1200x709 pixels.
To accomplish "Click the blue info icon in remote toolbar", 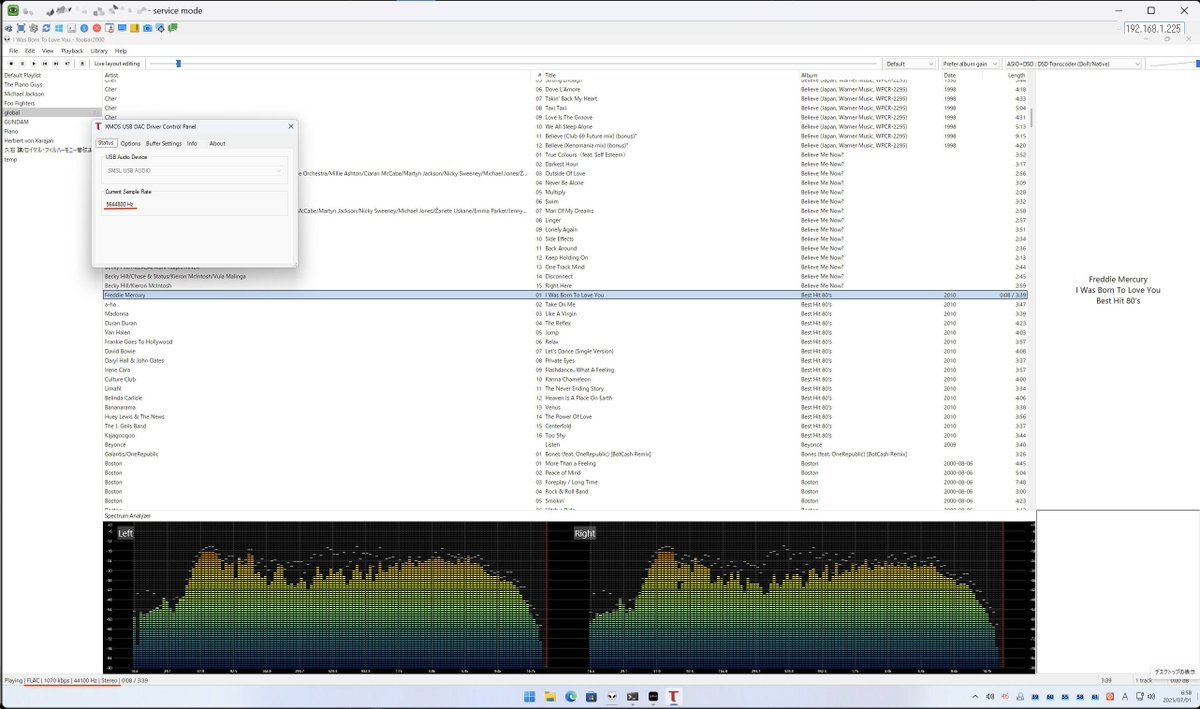I will coord(84,28).
